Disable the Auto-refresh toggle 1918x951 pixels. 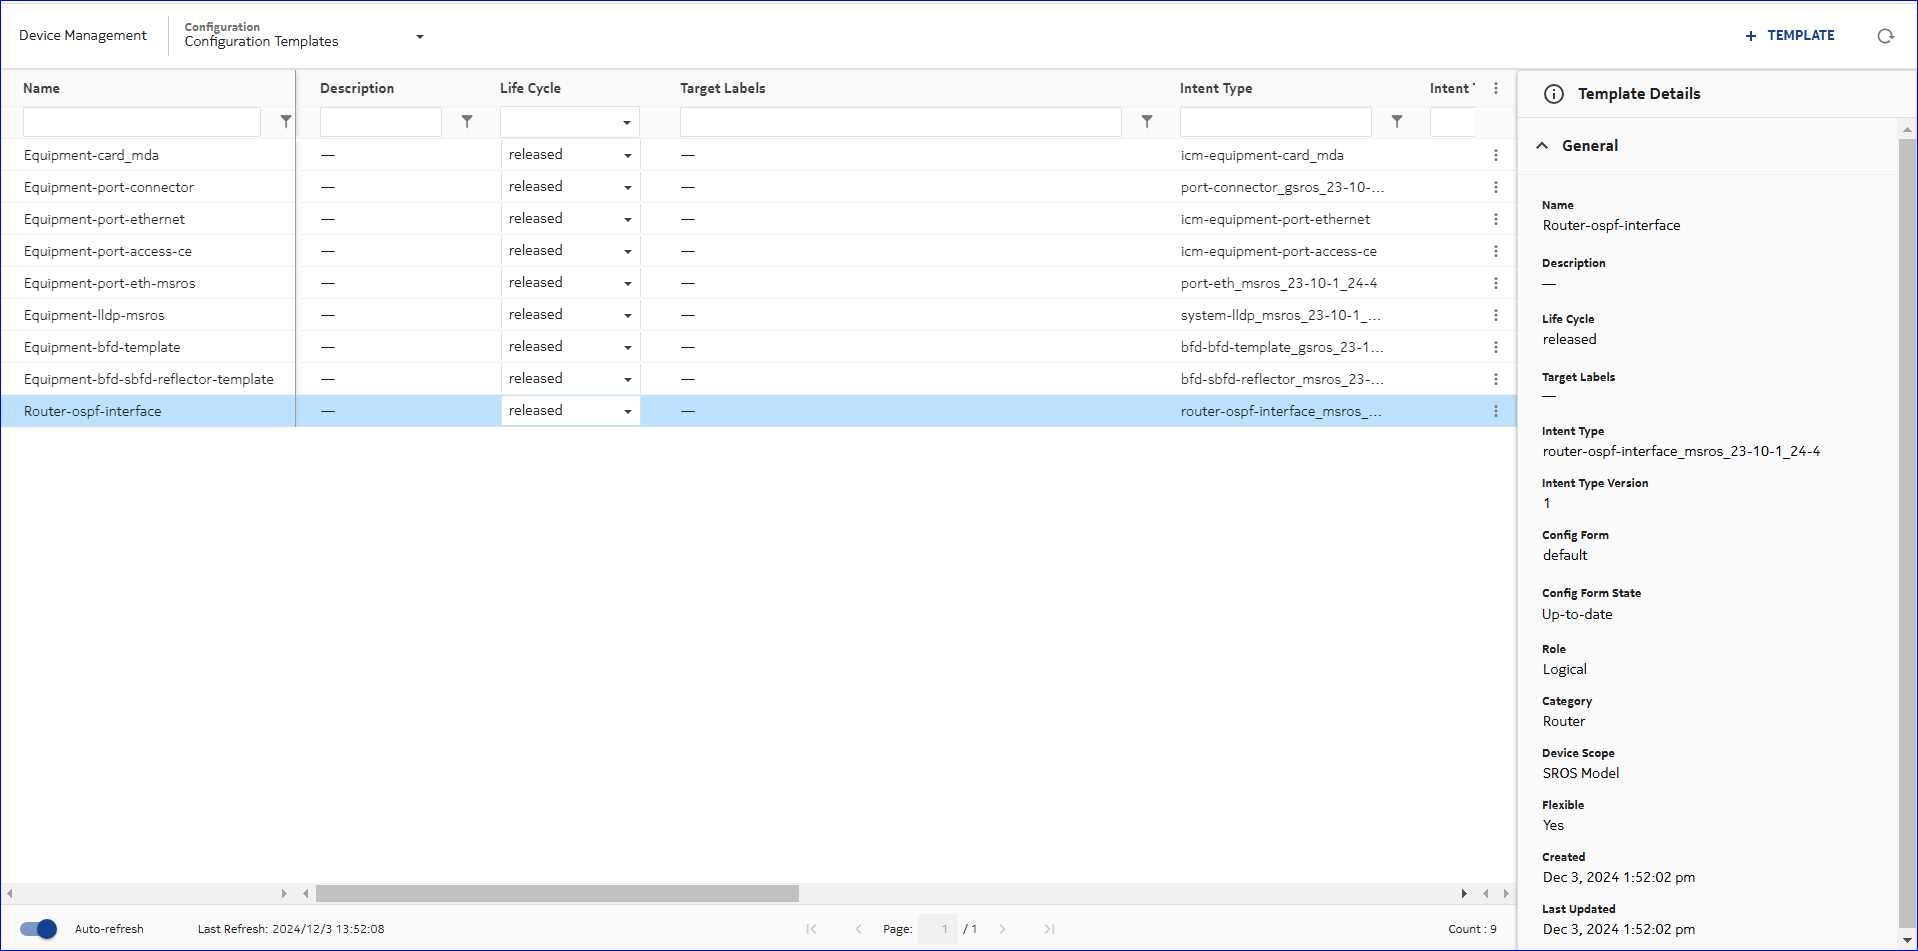[x=39, y=929]
